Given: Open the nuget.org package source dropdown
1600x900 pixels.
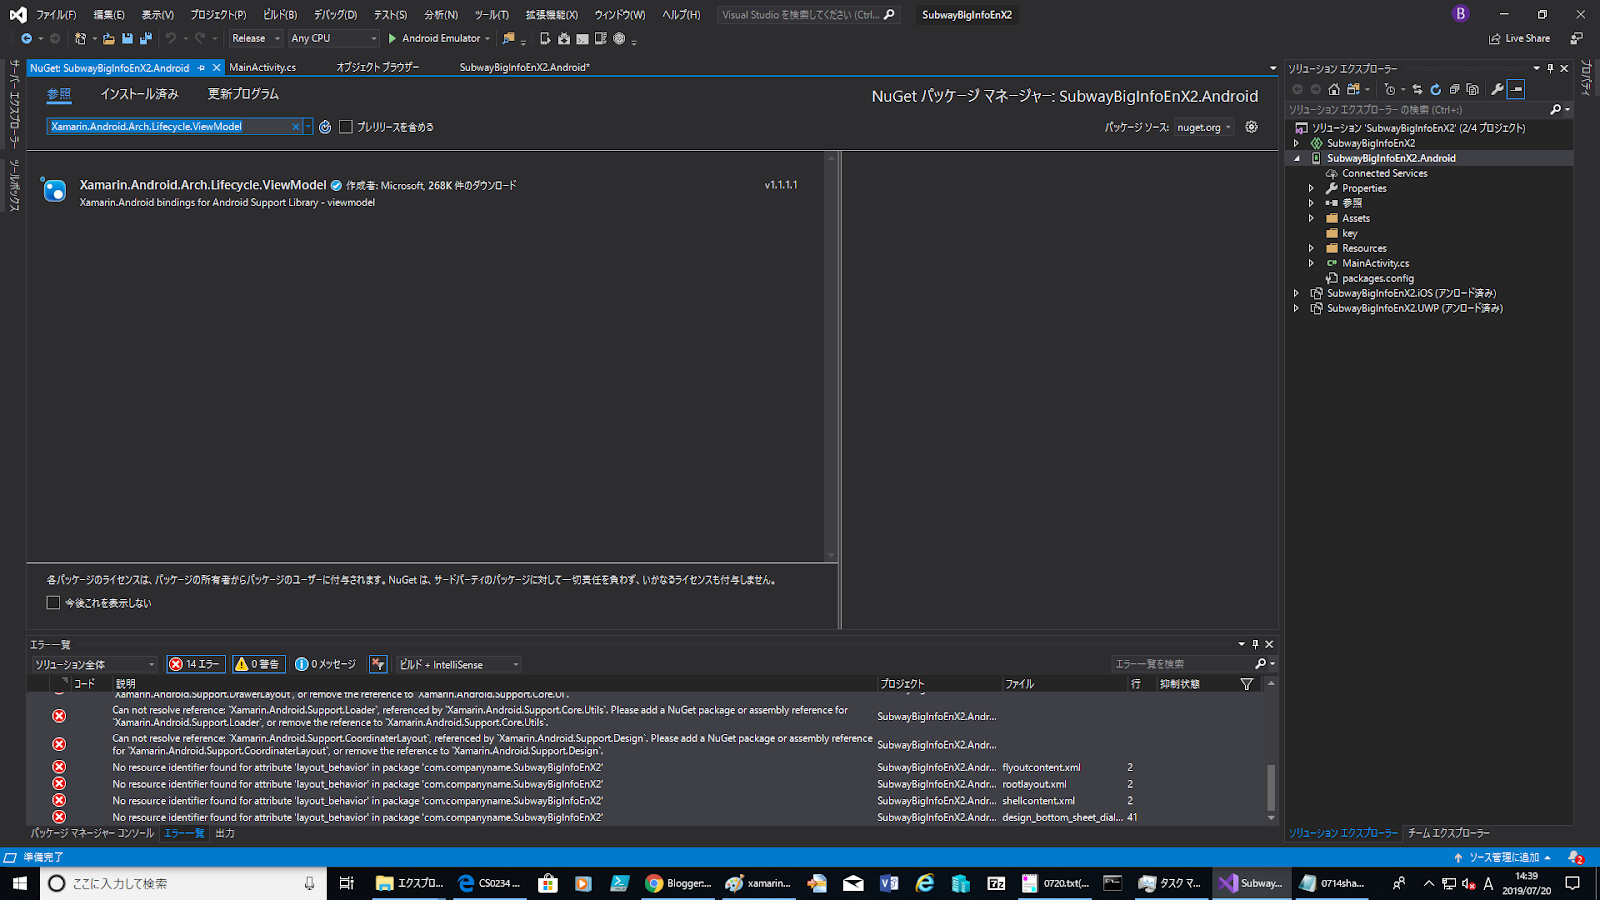Looking at the screenshot, I should [x=1204, y=127].
